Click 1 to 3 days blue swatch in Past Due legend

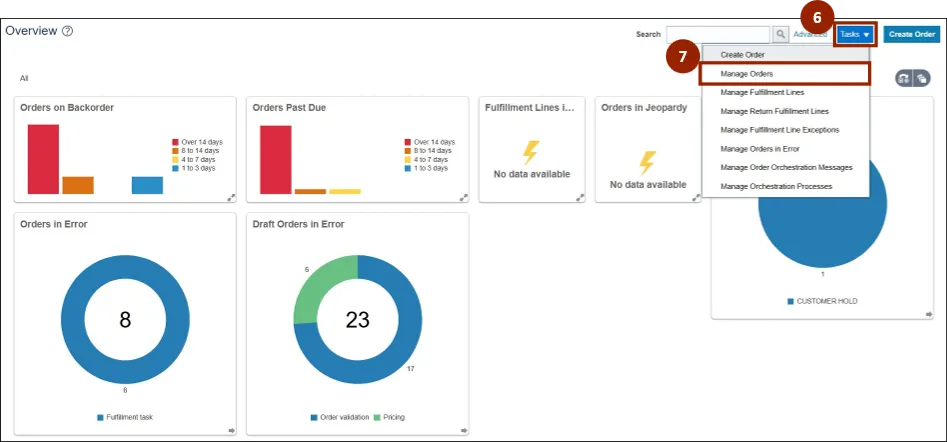click(x=408, y=168)
